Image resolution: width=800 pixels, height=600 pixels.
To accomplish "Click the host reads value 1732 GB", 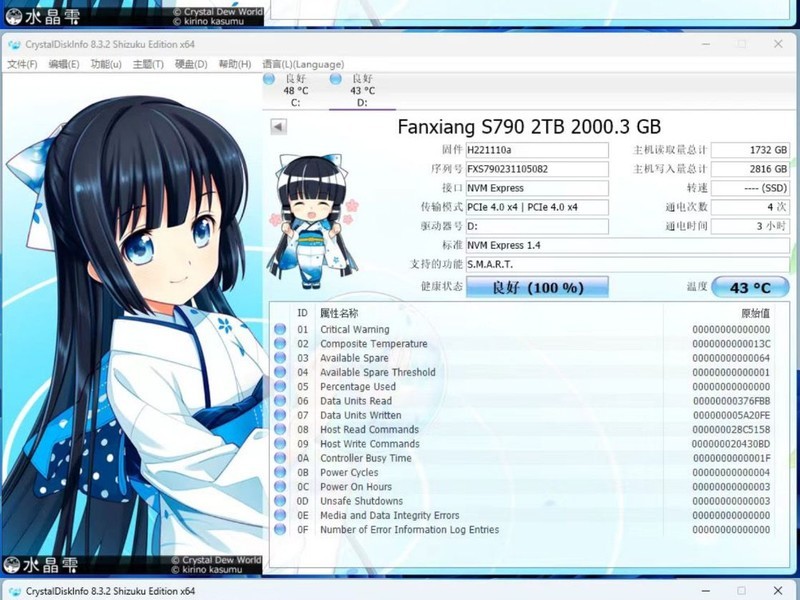I will (750, 150).
